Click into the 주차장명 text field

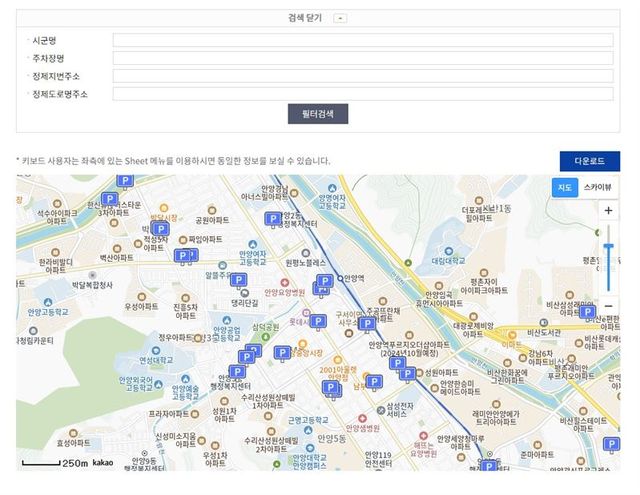coord(362,58)
